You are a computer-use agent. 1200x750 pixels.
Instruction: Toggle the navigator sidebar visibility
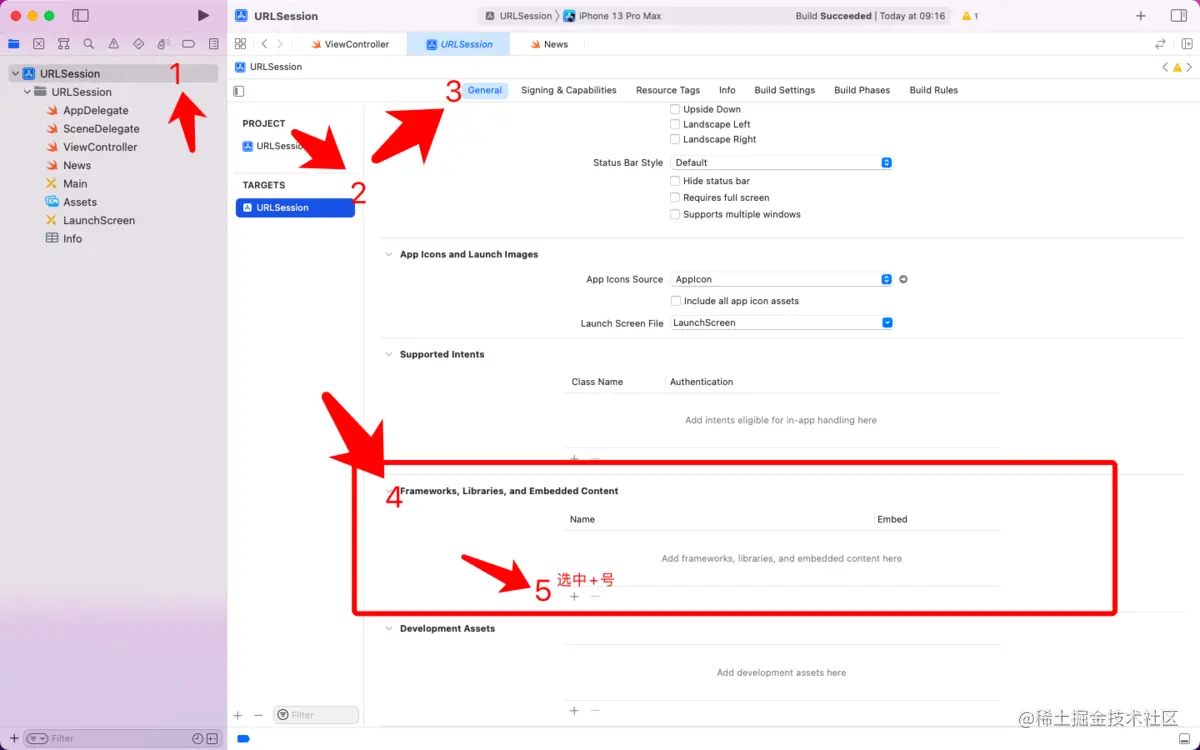[x=81, y=16]
